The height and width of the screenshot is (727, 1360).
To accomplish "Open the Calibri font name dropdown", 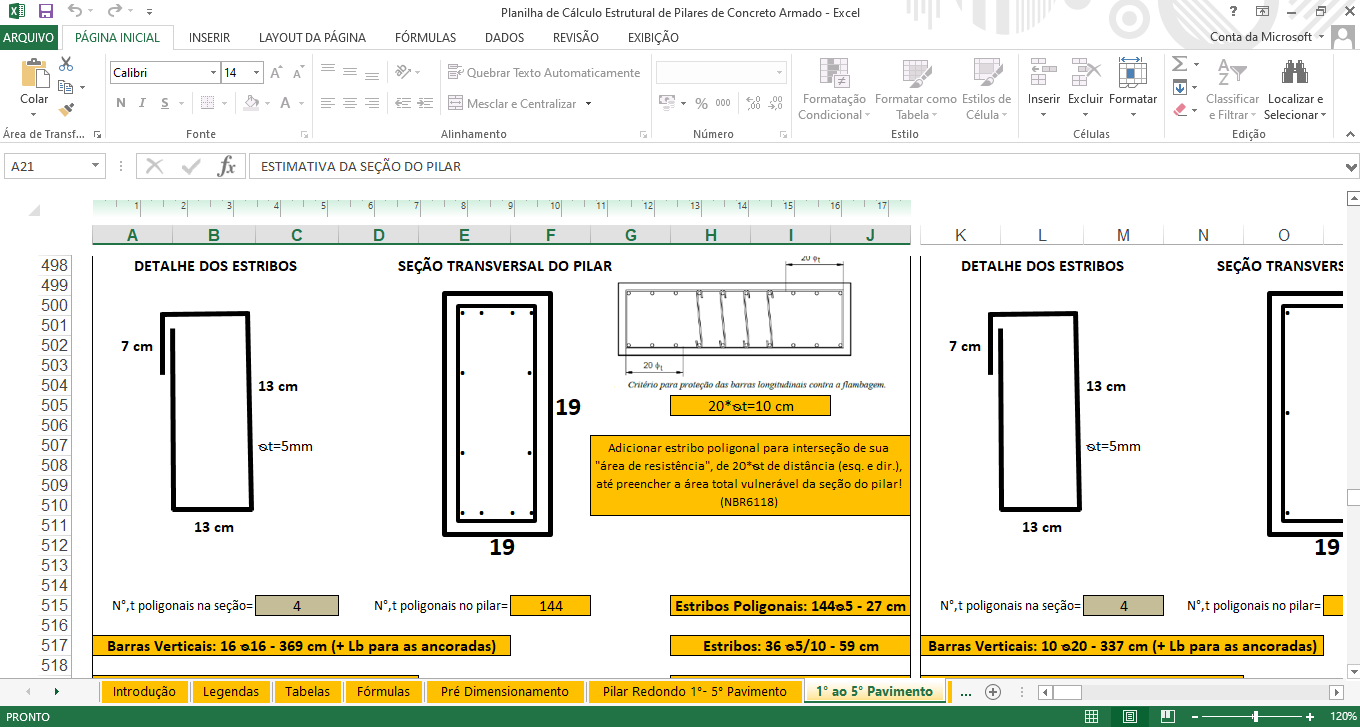I will [x=213, y=73].
